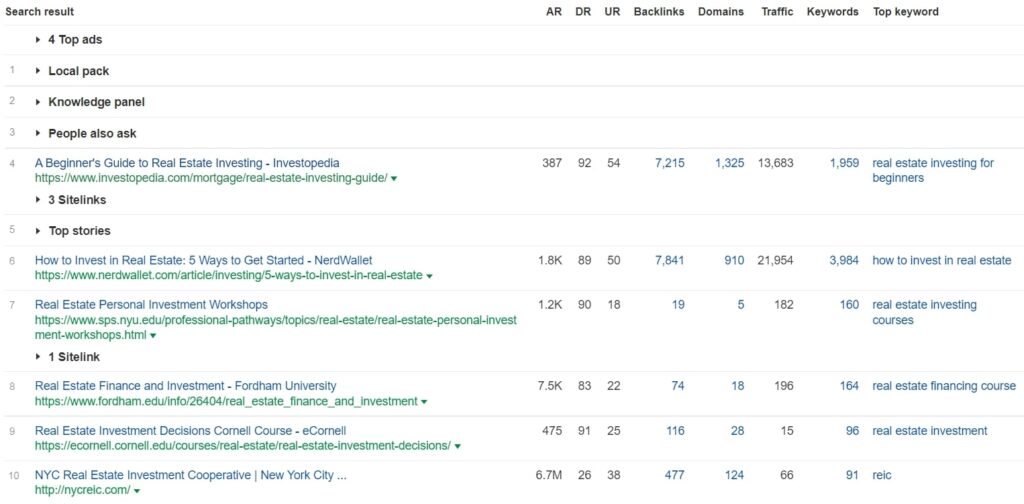Viewport: 1024px width, 504px height.
Task: Click Investopedia traffic value 13,683
Action: tap(776, 163)
